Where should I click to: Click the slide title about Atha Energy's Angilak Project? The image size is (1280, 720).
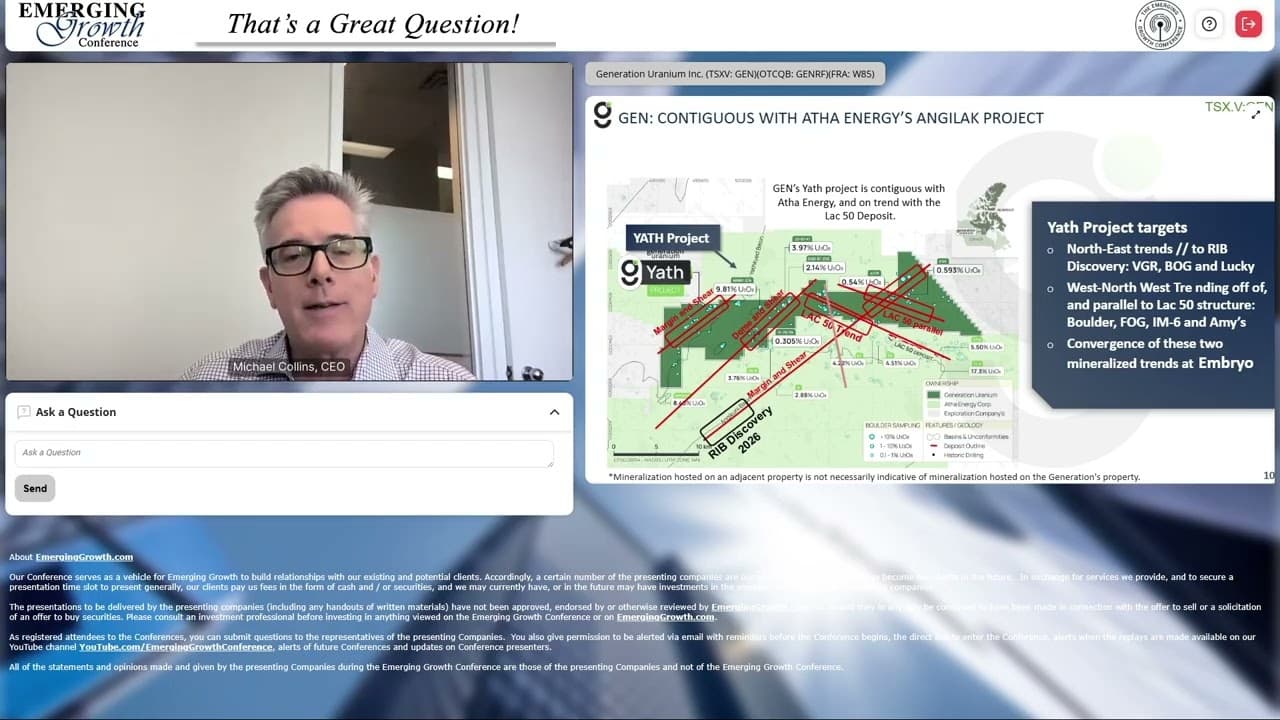[x=831, y=118]
